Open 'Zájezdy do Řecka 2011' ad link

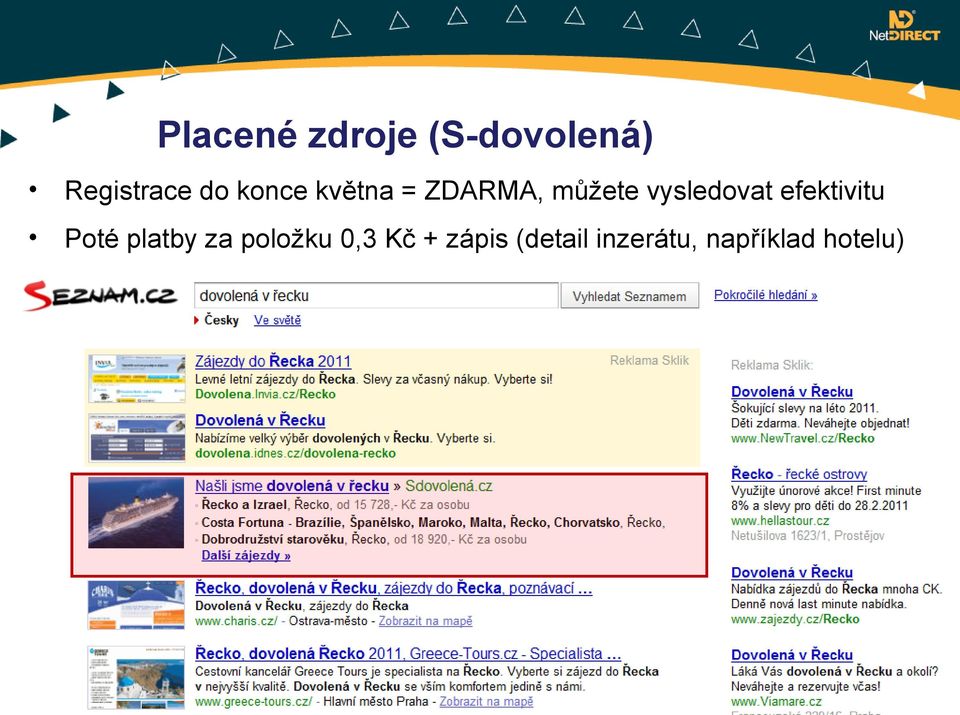[x=273, y=361]
